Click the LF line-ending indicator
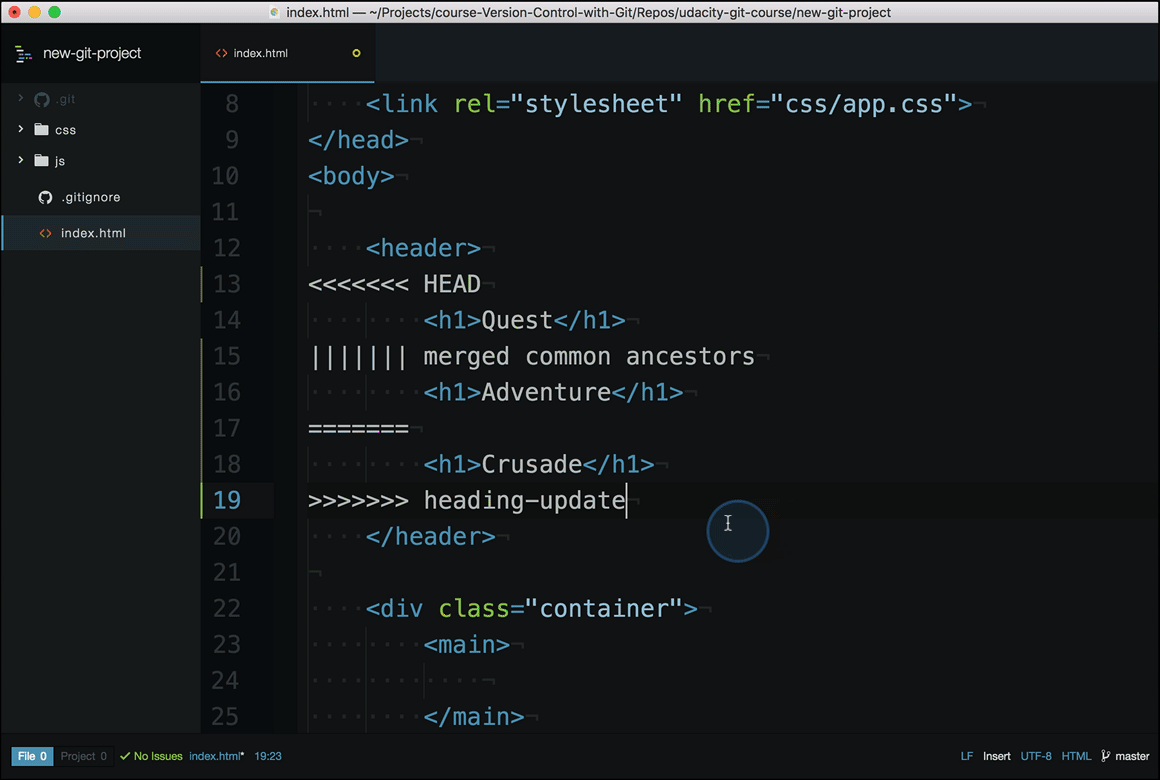This screenshot has width=1160, height=780. [966, 756]
